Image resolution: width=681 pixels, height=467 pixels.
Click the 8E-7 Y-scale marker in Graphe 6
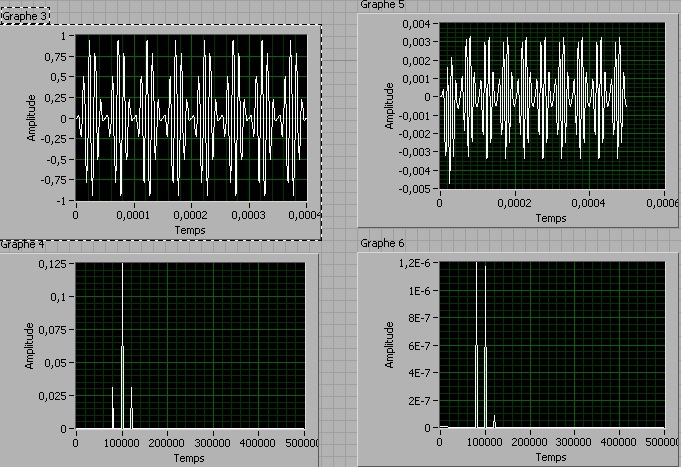click(419, 318)
